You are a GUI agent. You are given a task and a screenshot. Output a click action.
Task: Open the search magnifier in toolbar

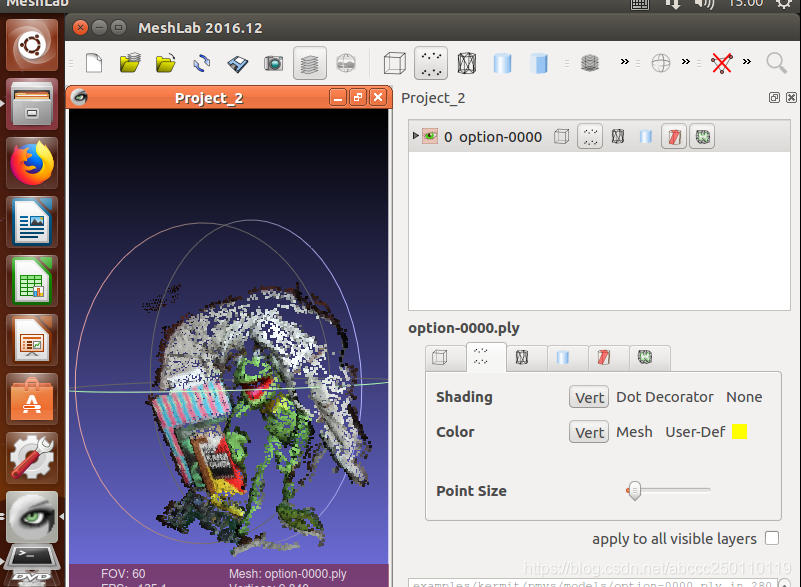[776, 63]
